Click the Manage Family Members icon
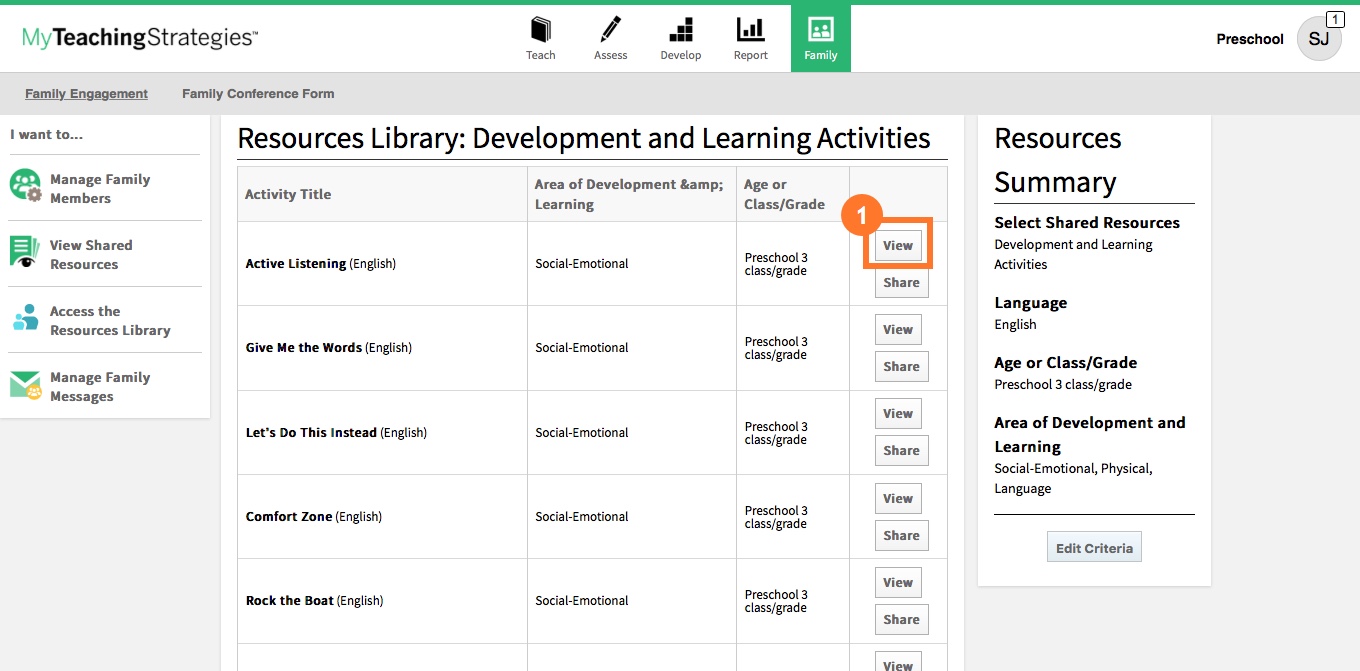Screen dimensions: 1360x671 click(26, 187)
